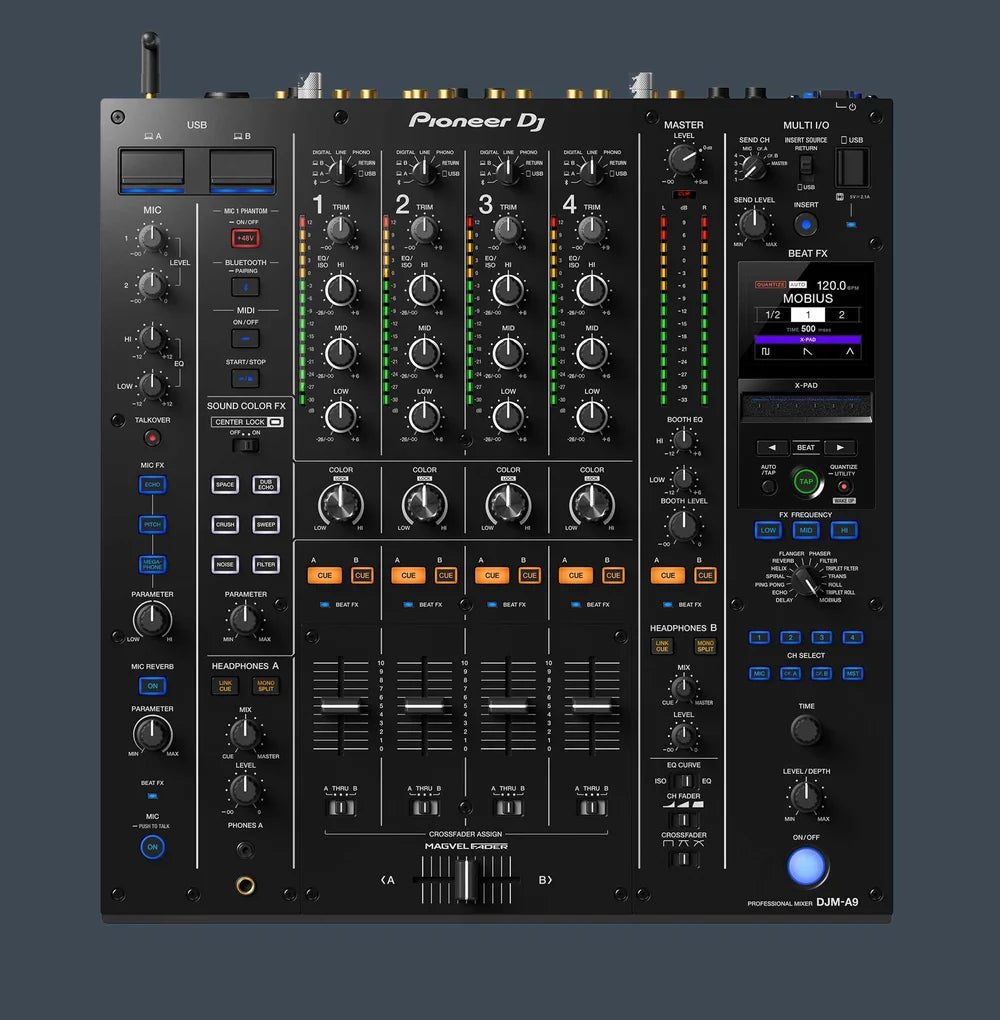
Task: Click the Beat FX TAP button
Action: coord(806,481)
